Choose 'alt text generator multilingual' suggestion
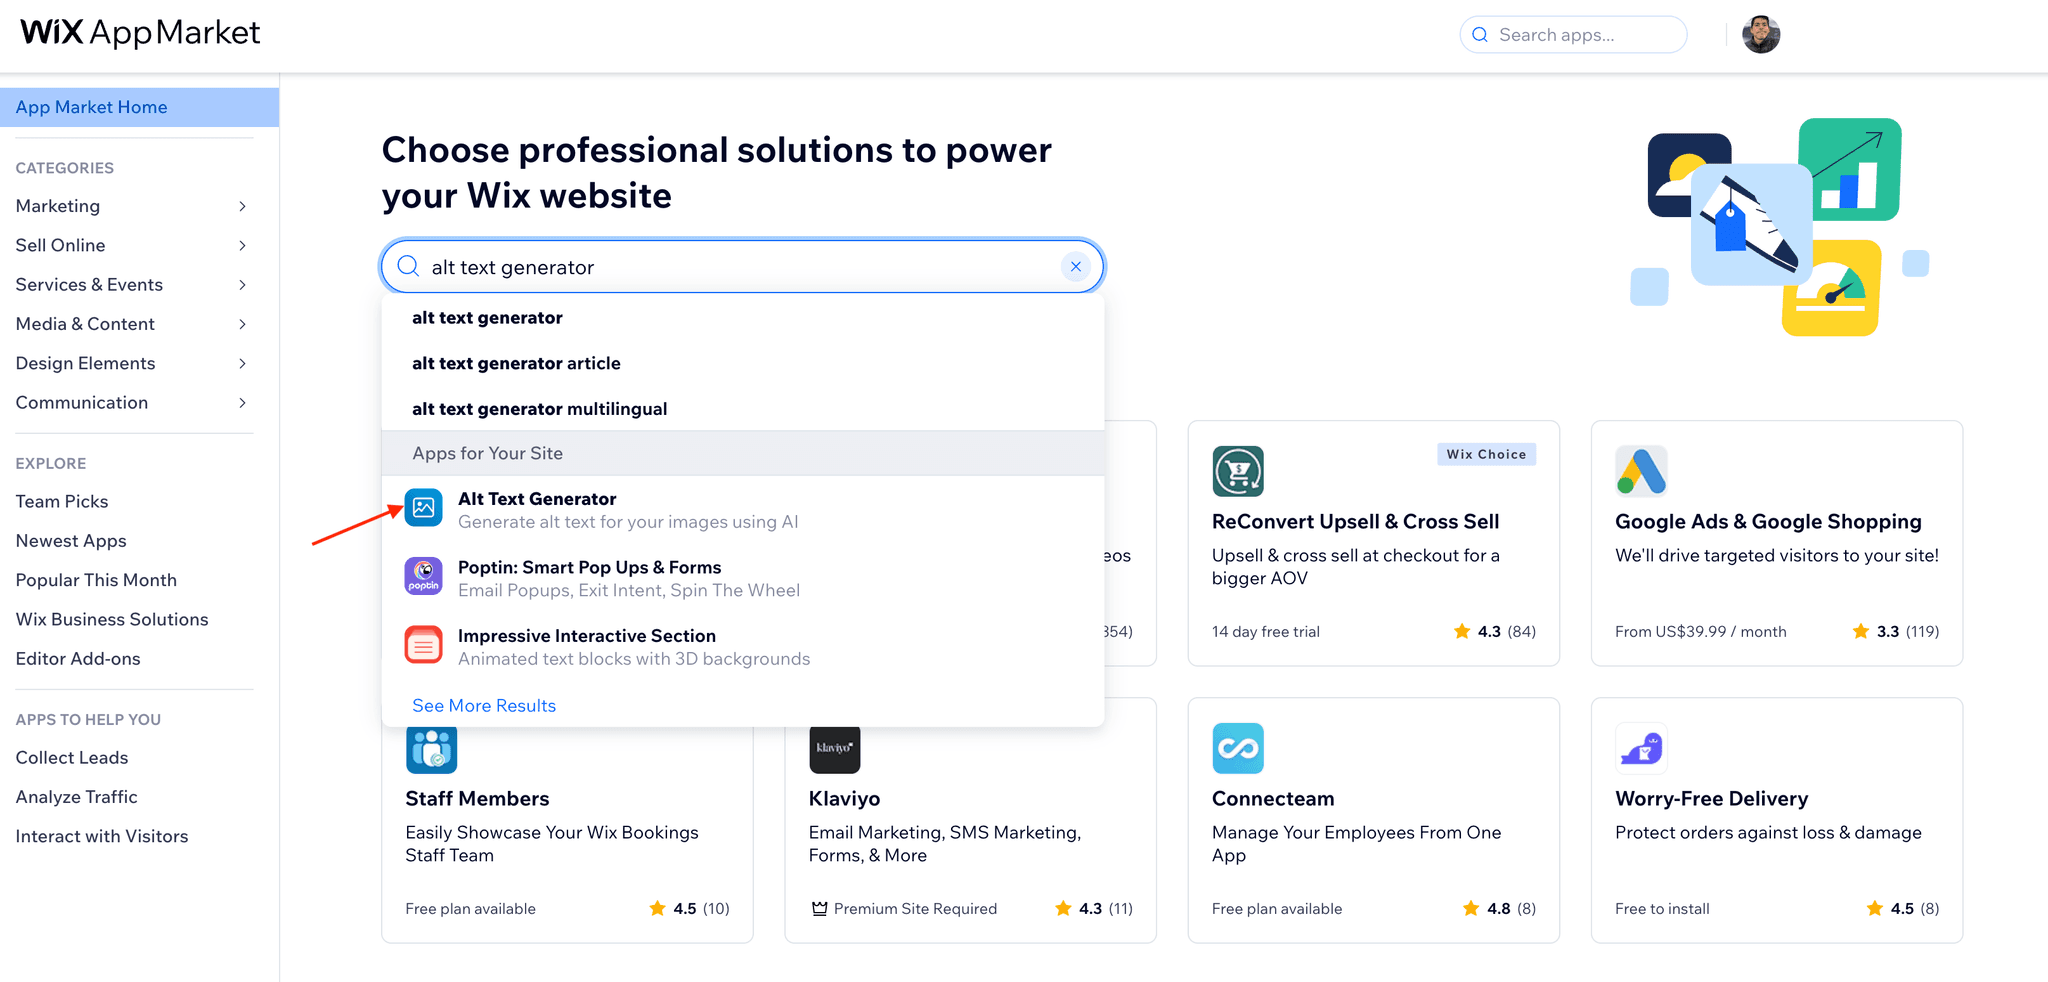 click(539, 409)
